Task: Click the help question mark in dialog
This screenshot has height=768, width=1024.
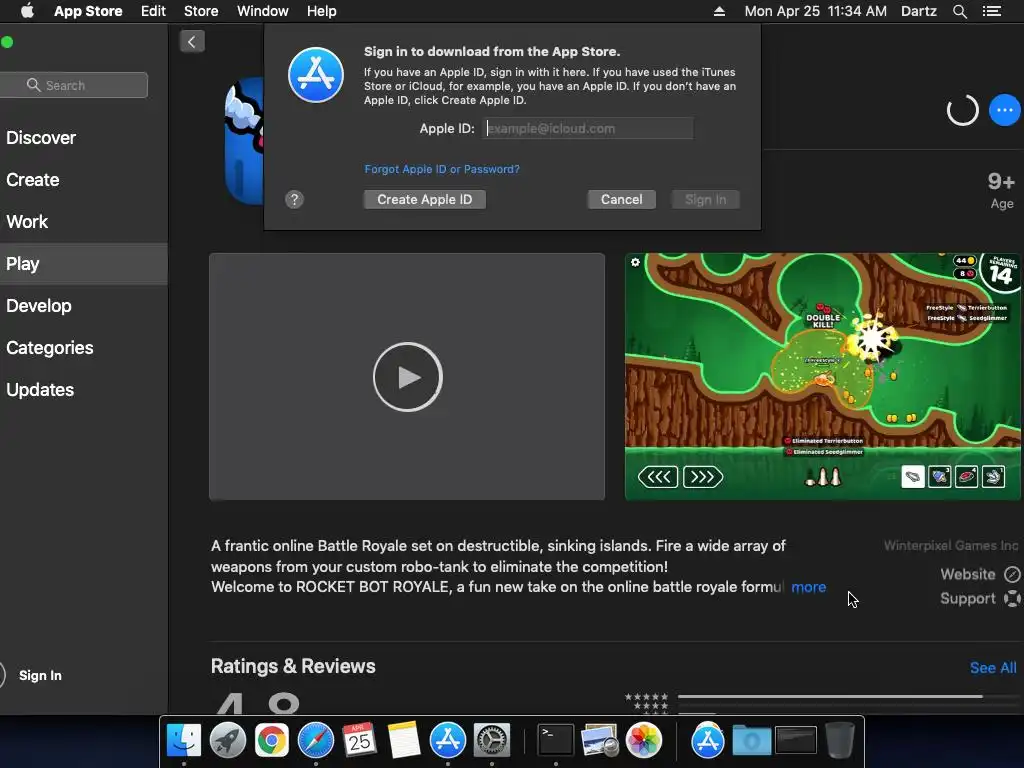Action: (295, 200)
